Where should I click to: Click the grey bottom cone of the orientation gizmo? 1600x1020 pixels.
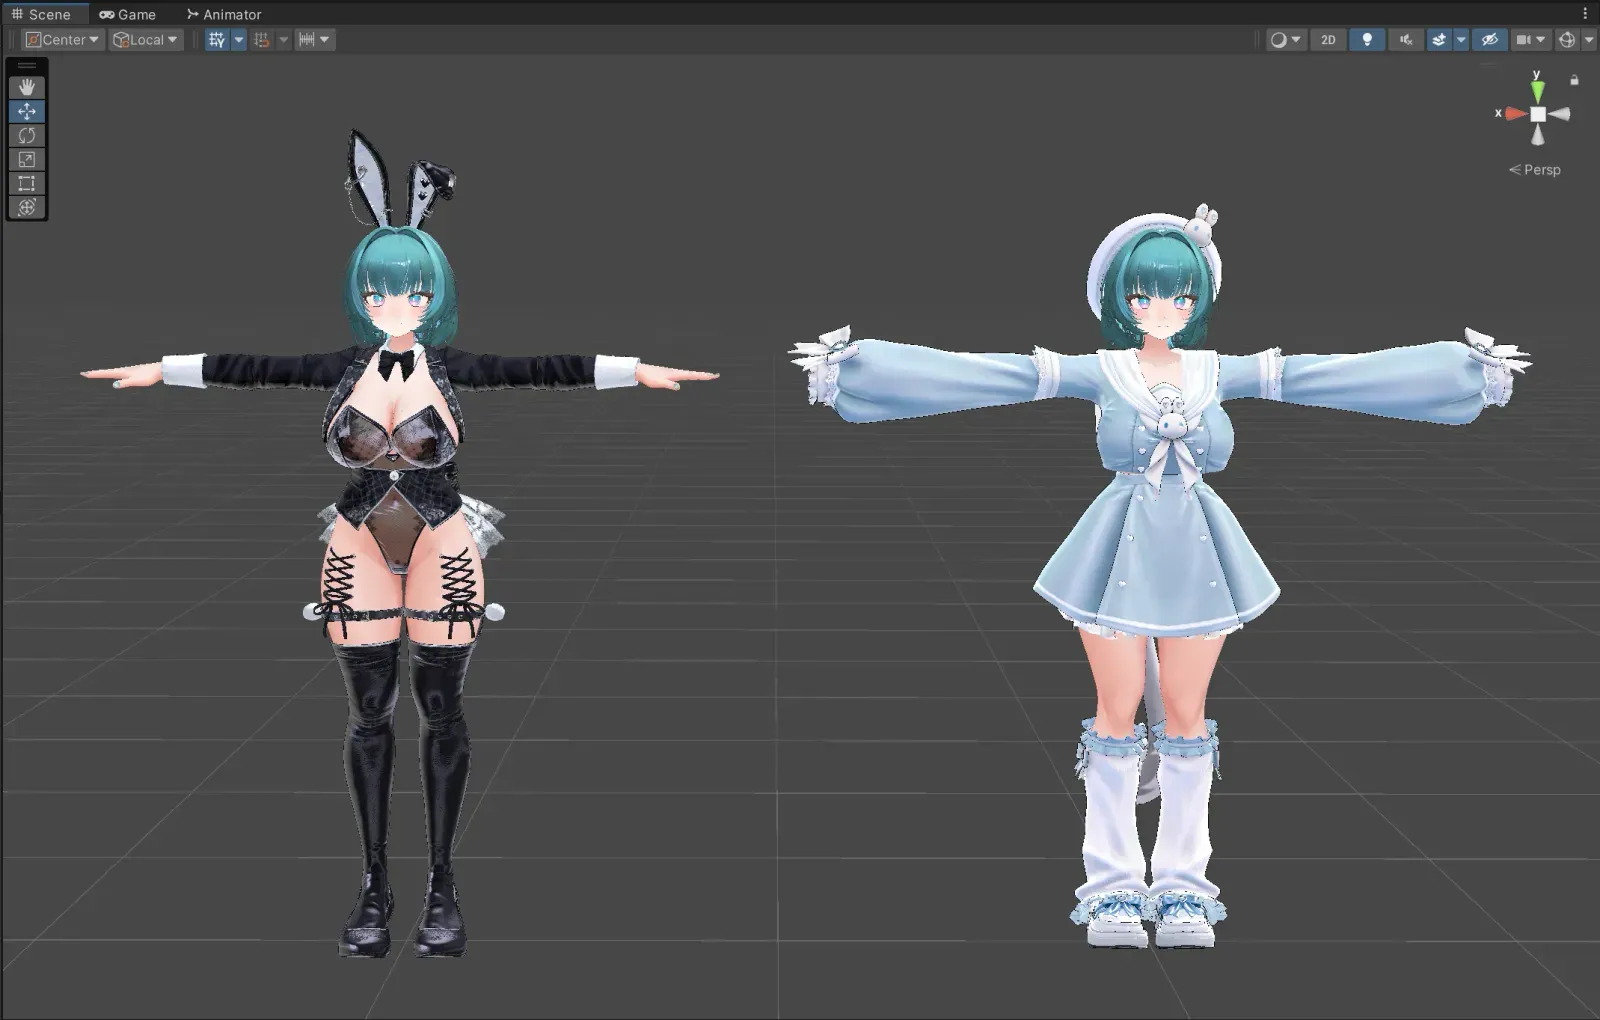pos(1538,136)
